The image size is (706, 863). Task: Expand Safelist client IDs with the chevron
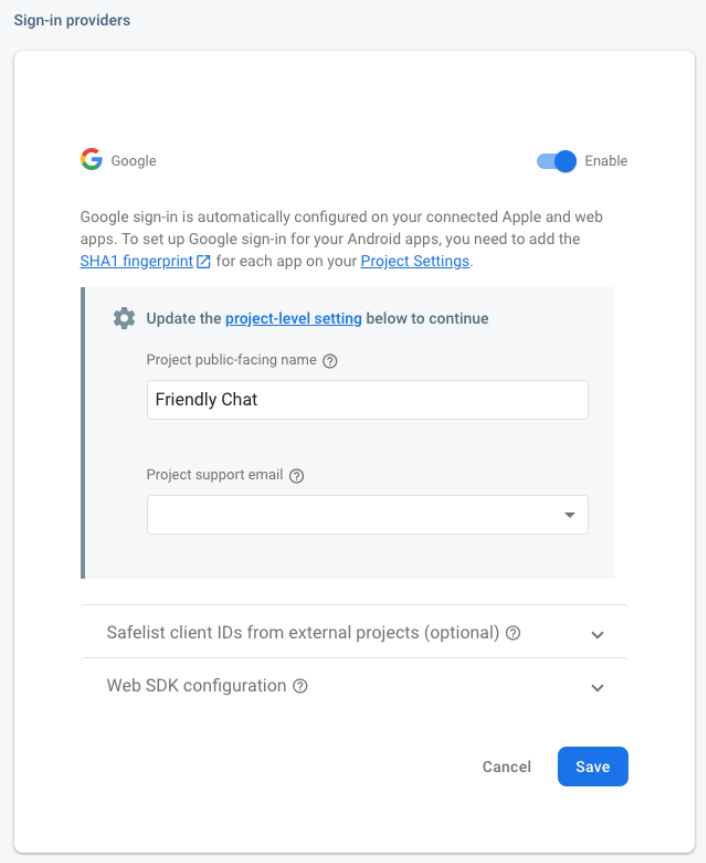pos(597,633)
